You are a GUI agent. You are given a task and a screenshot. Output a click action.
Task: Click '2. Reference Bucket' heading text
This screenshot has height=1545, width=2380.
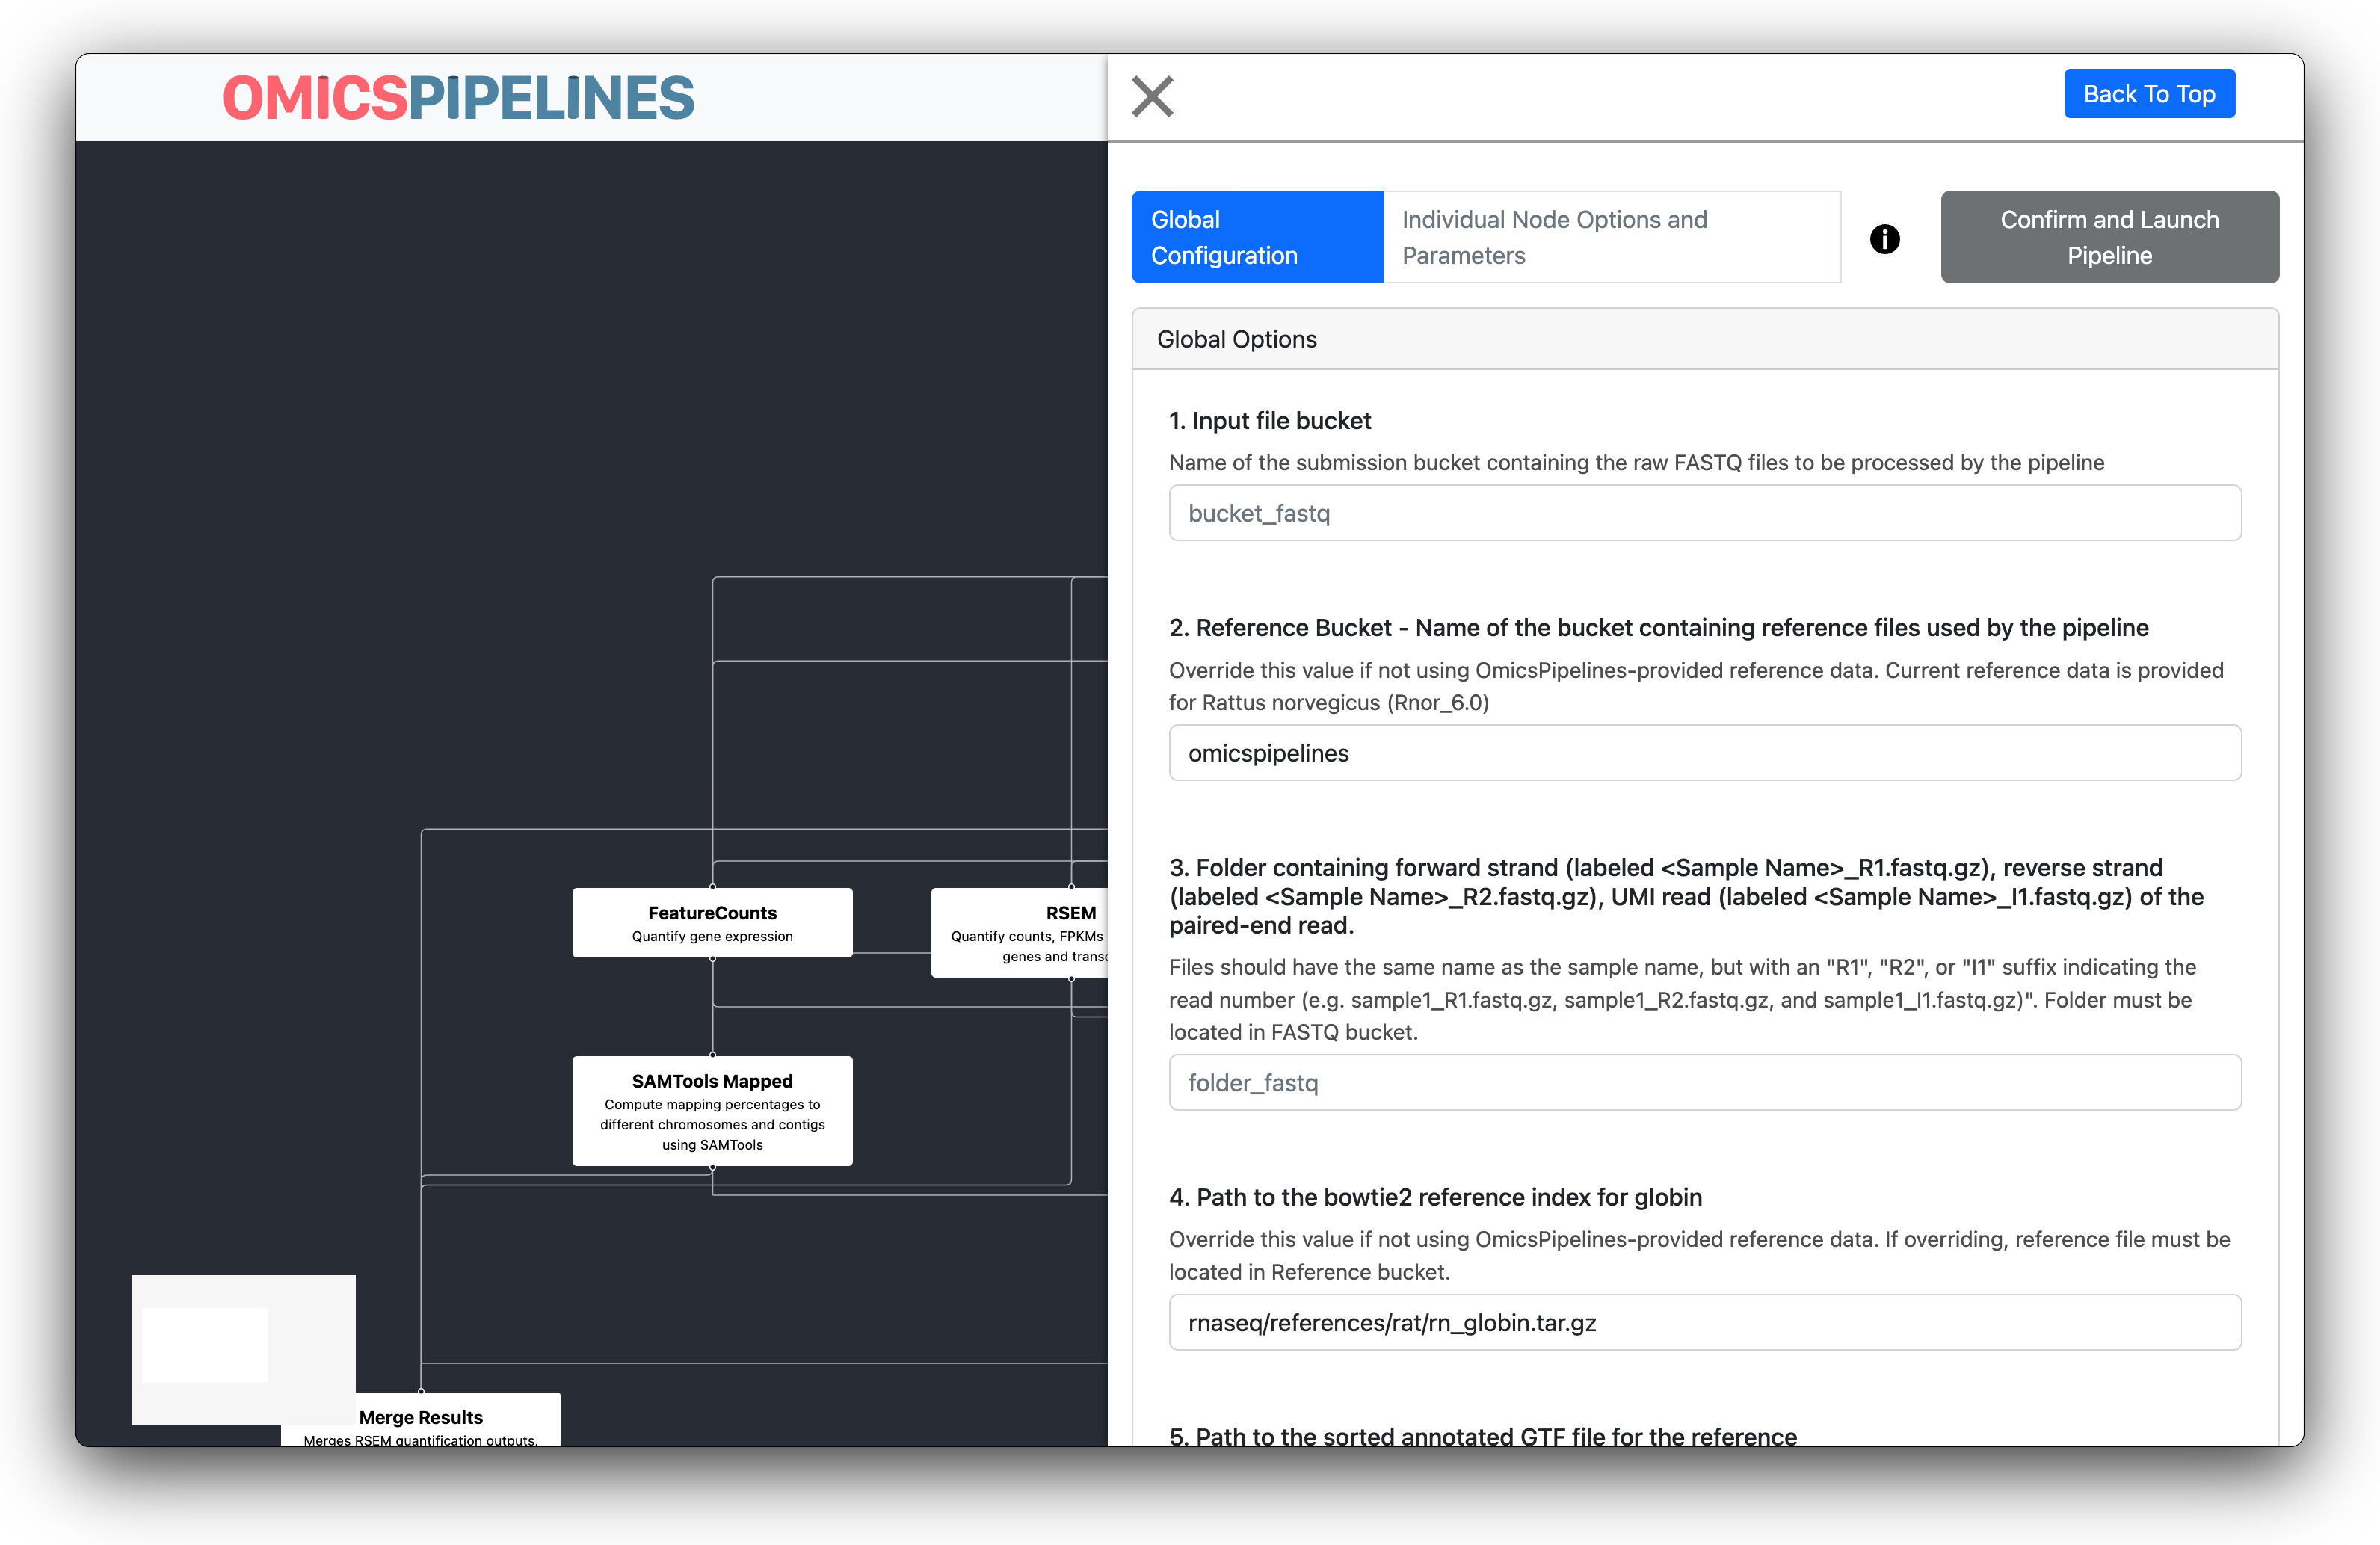coord(1658,628)
